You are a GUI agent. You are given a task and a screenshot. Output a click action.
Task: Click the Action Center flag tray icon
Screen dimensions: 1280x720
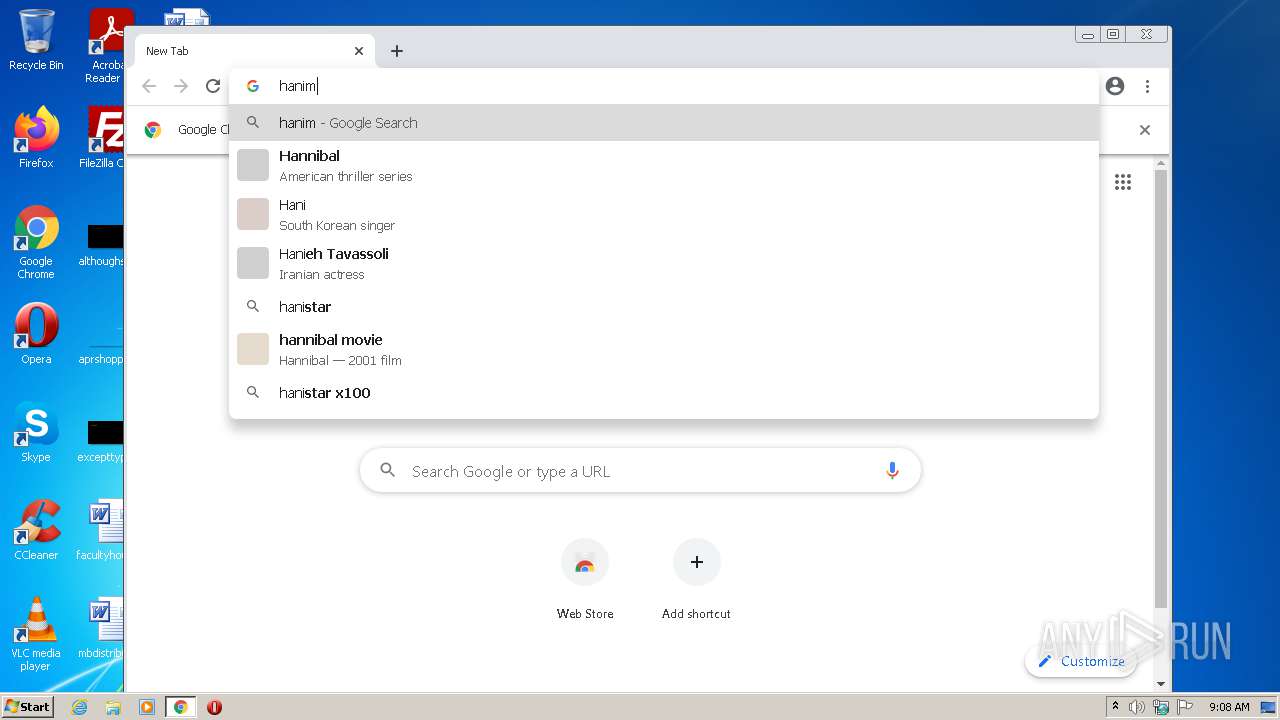[1185, 707]
